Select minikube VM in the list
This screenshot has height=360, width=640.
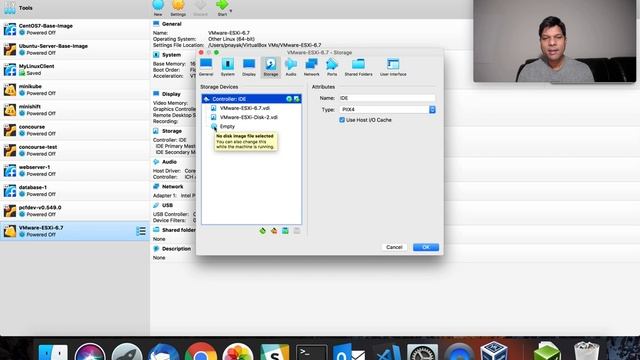75,90
